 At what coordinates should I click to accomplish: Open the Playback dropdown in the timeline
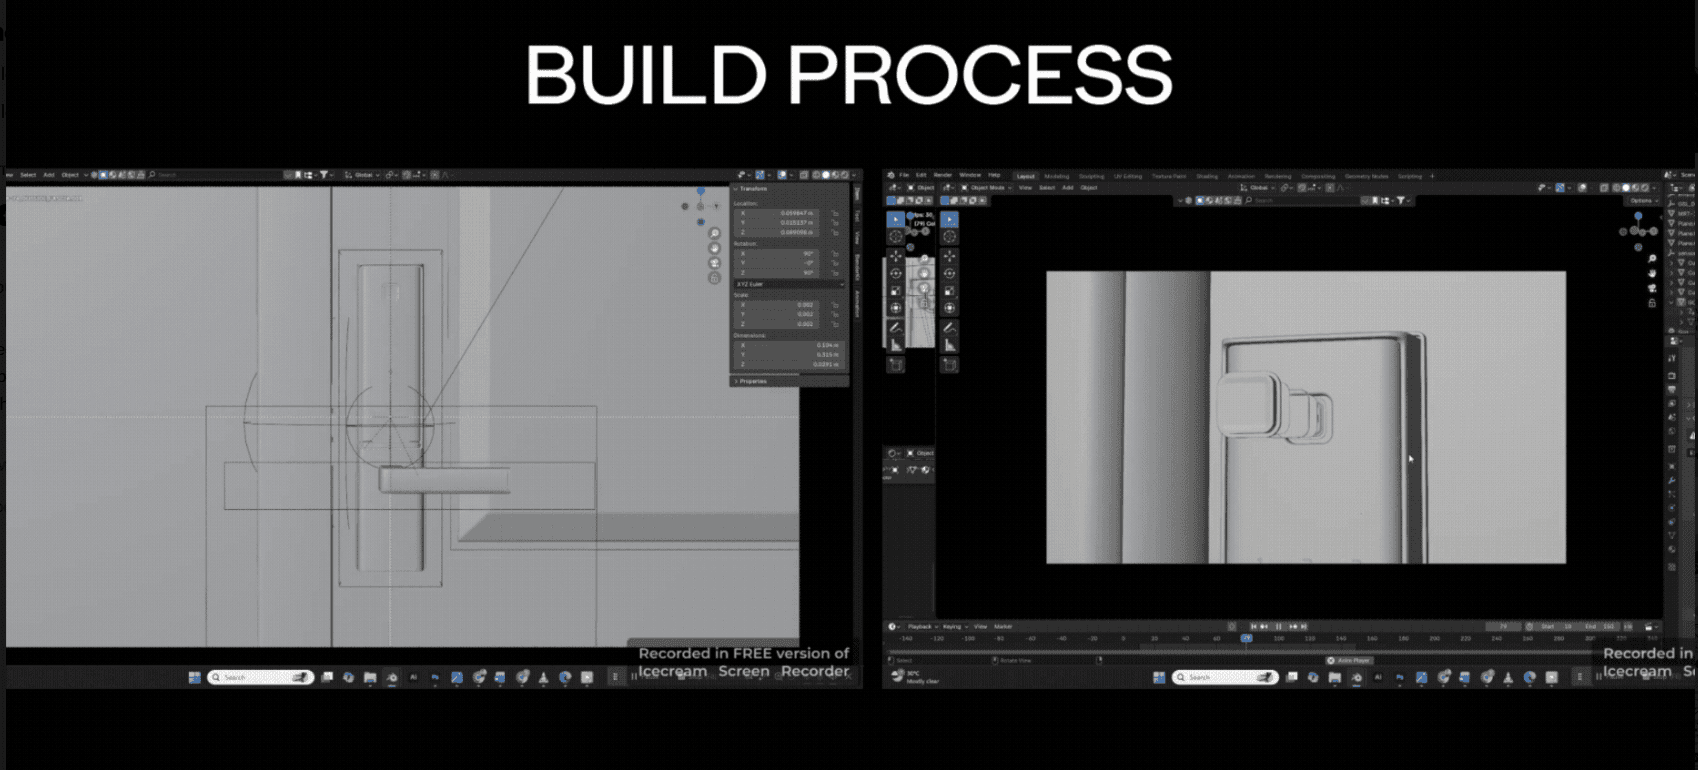[922, 626]
